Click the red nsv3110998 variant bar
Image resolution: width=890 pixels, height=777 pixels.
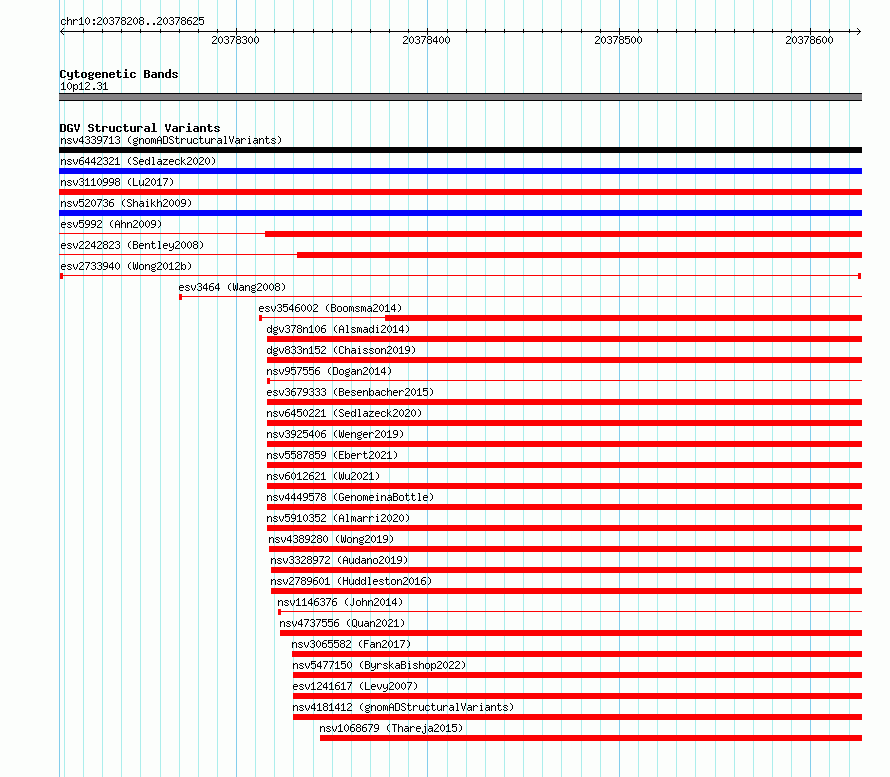460,192
